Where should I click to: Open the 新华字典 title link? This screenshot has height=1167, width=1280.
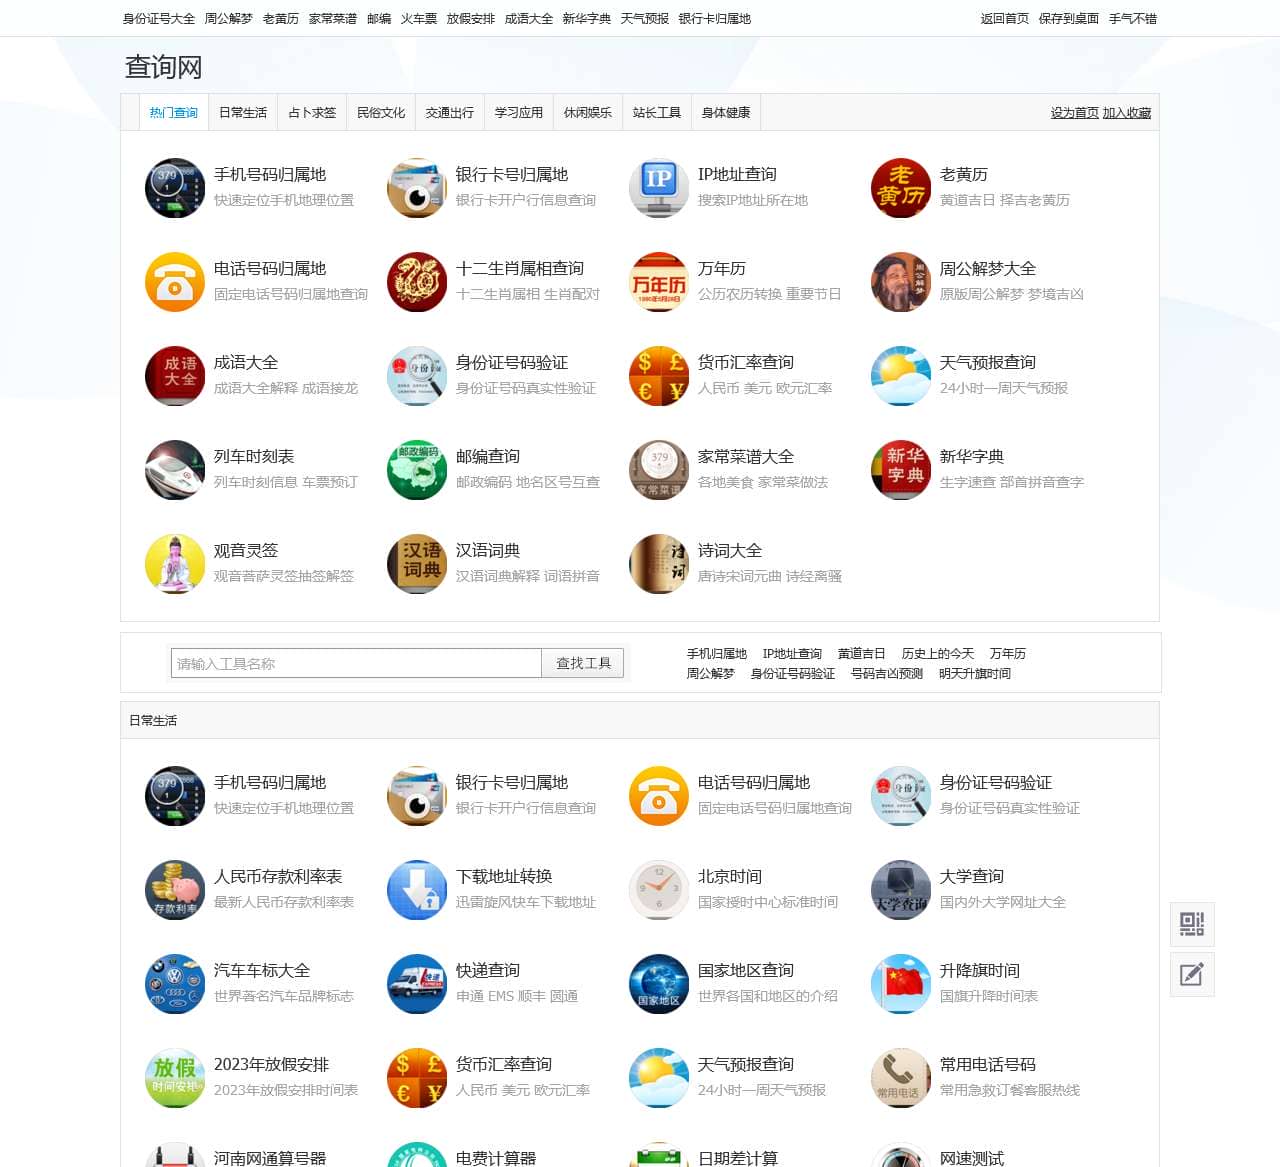[971, 457]
